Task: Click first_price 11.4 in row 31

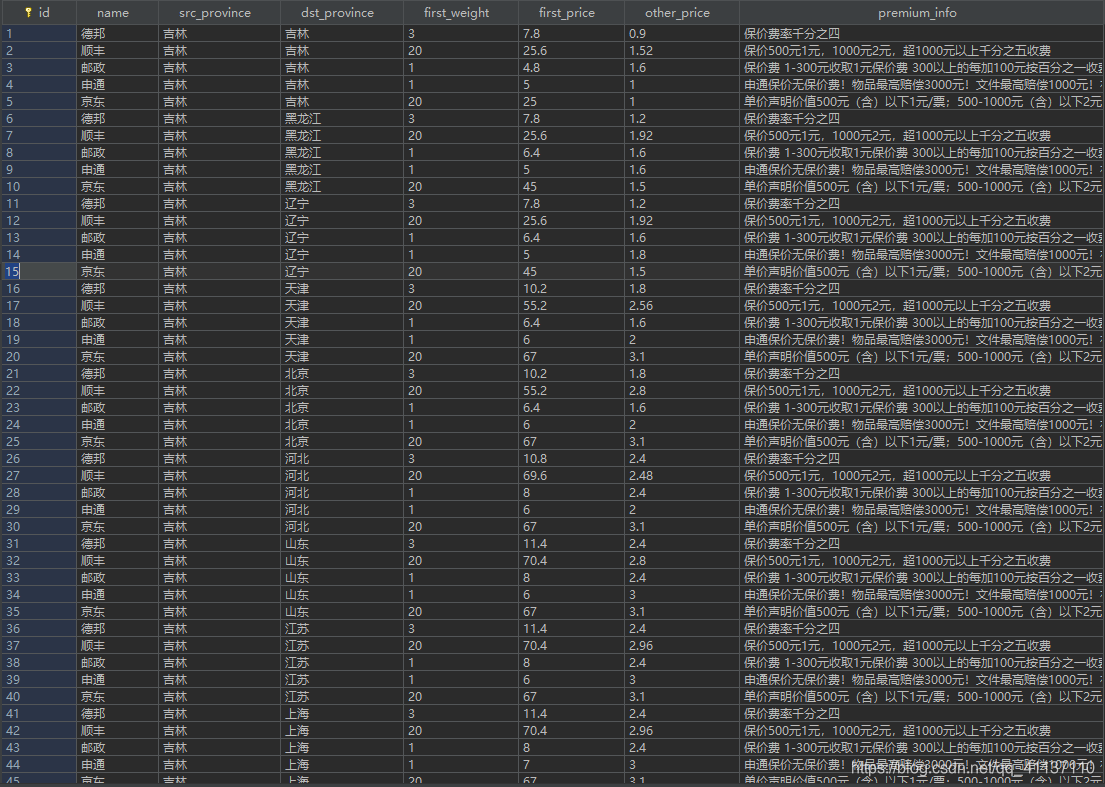Action: click(571, 544)
